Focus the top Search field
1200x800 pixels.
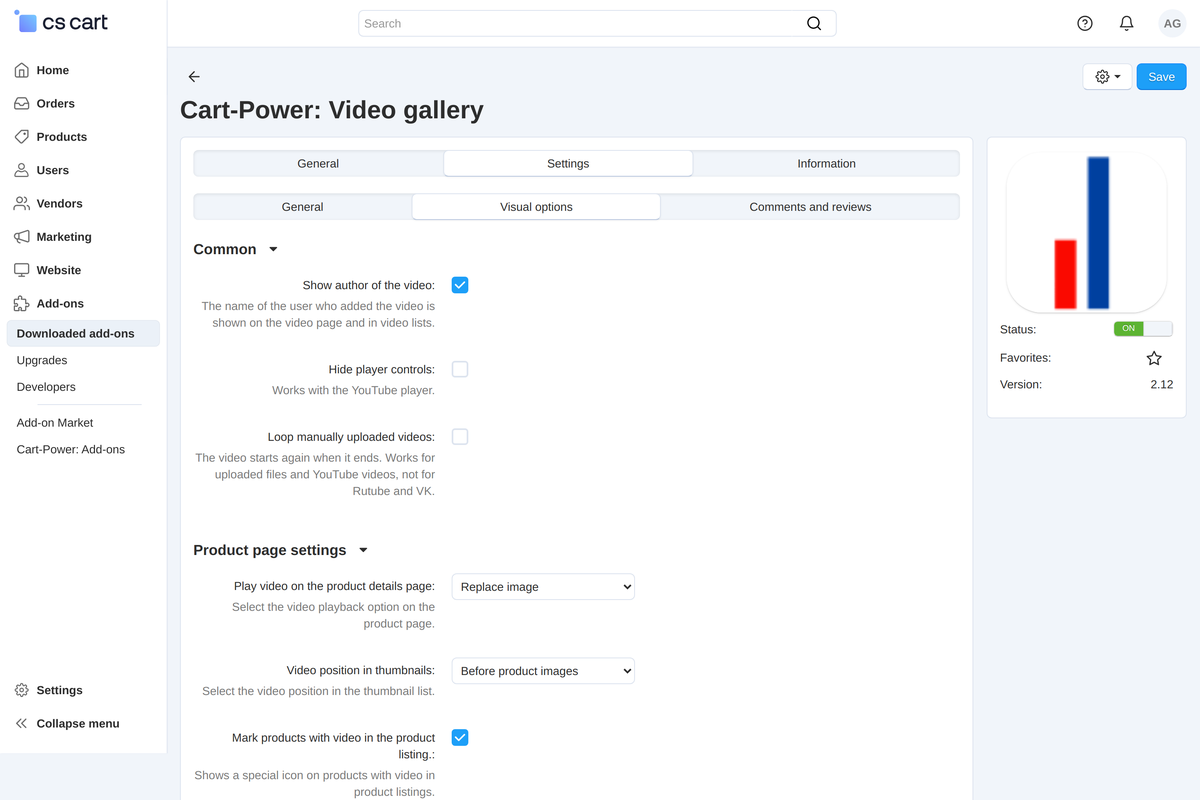(x=597, y=23)
